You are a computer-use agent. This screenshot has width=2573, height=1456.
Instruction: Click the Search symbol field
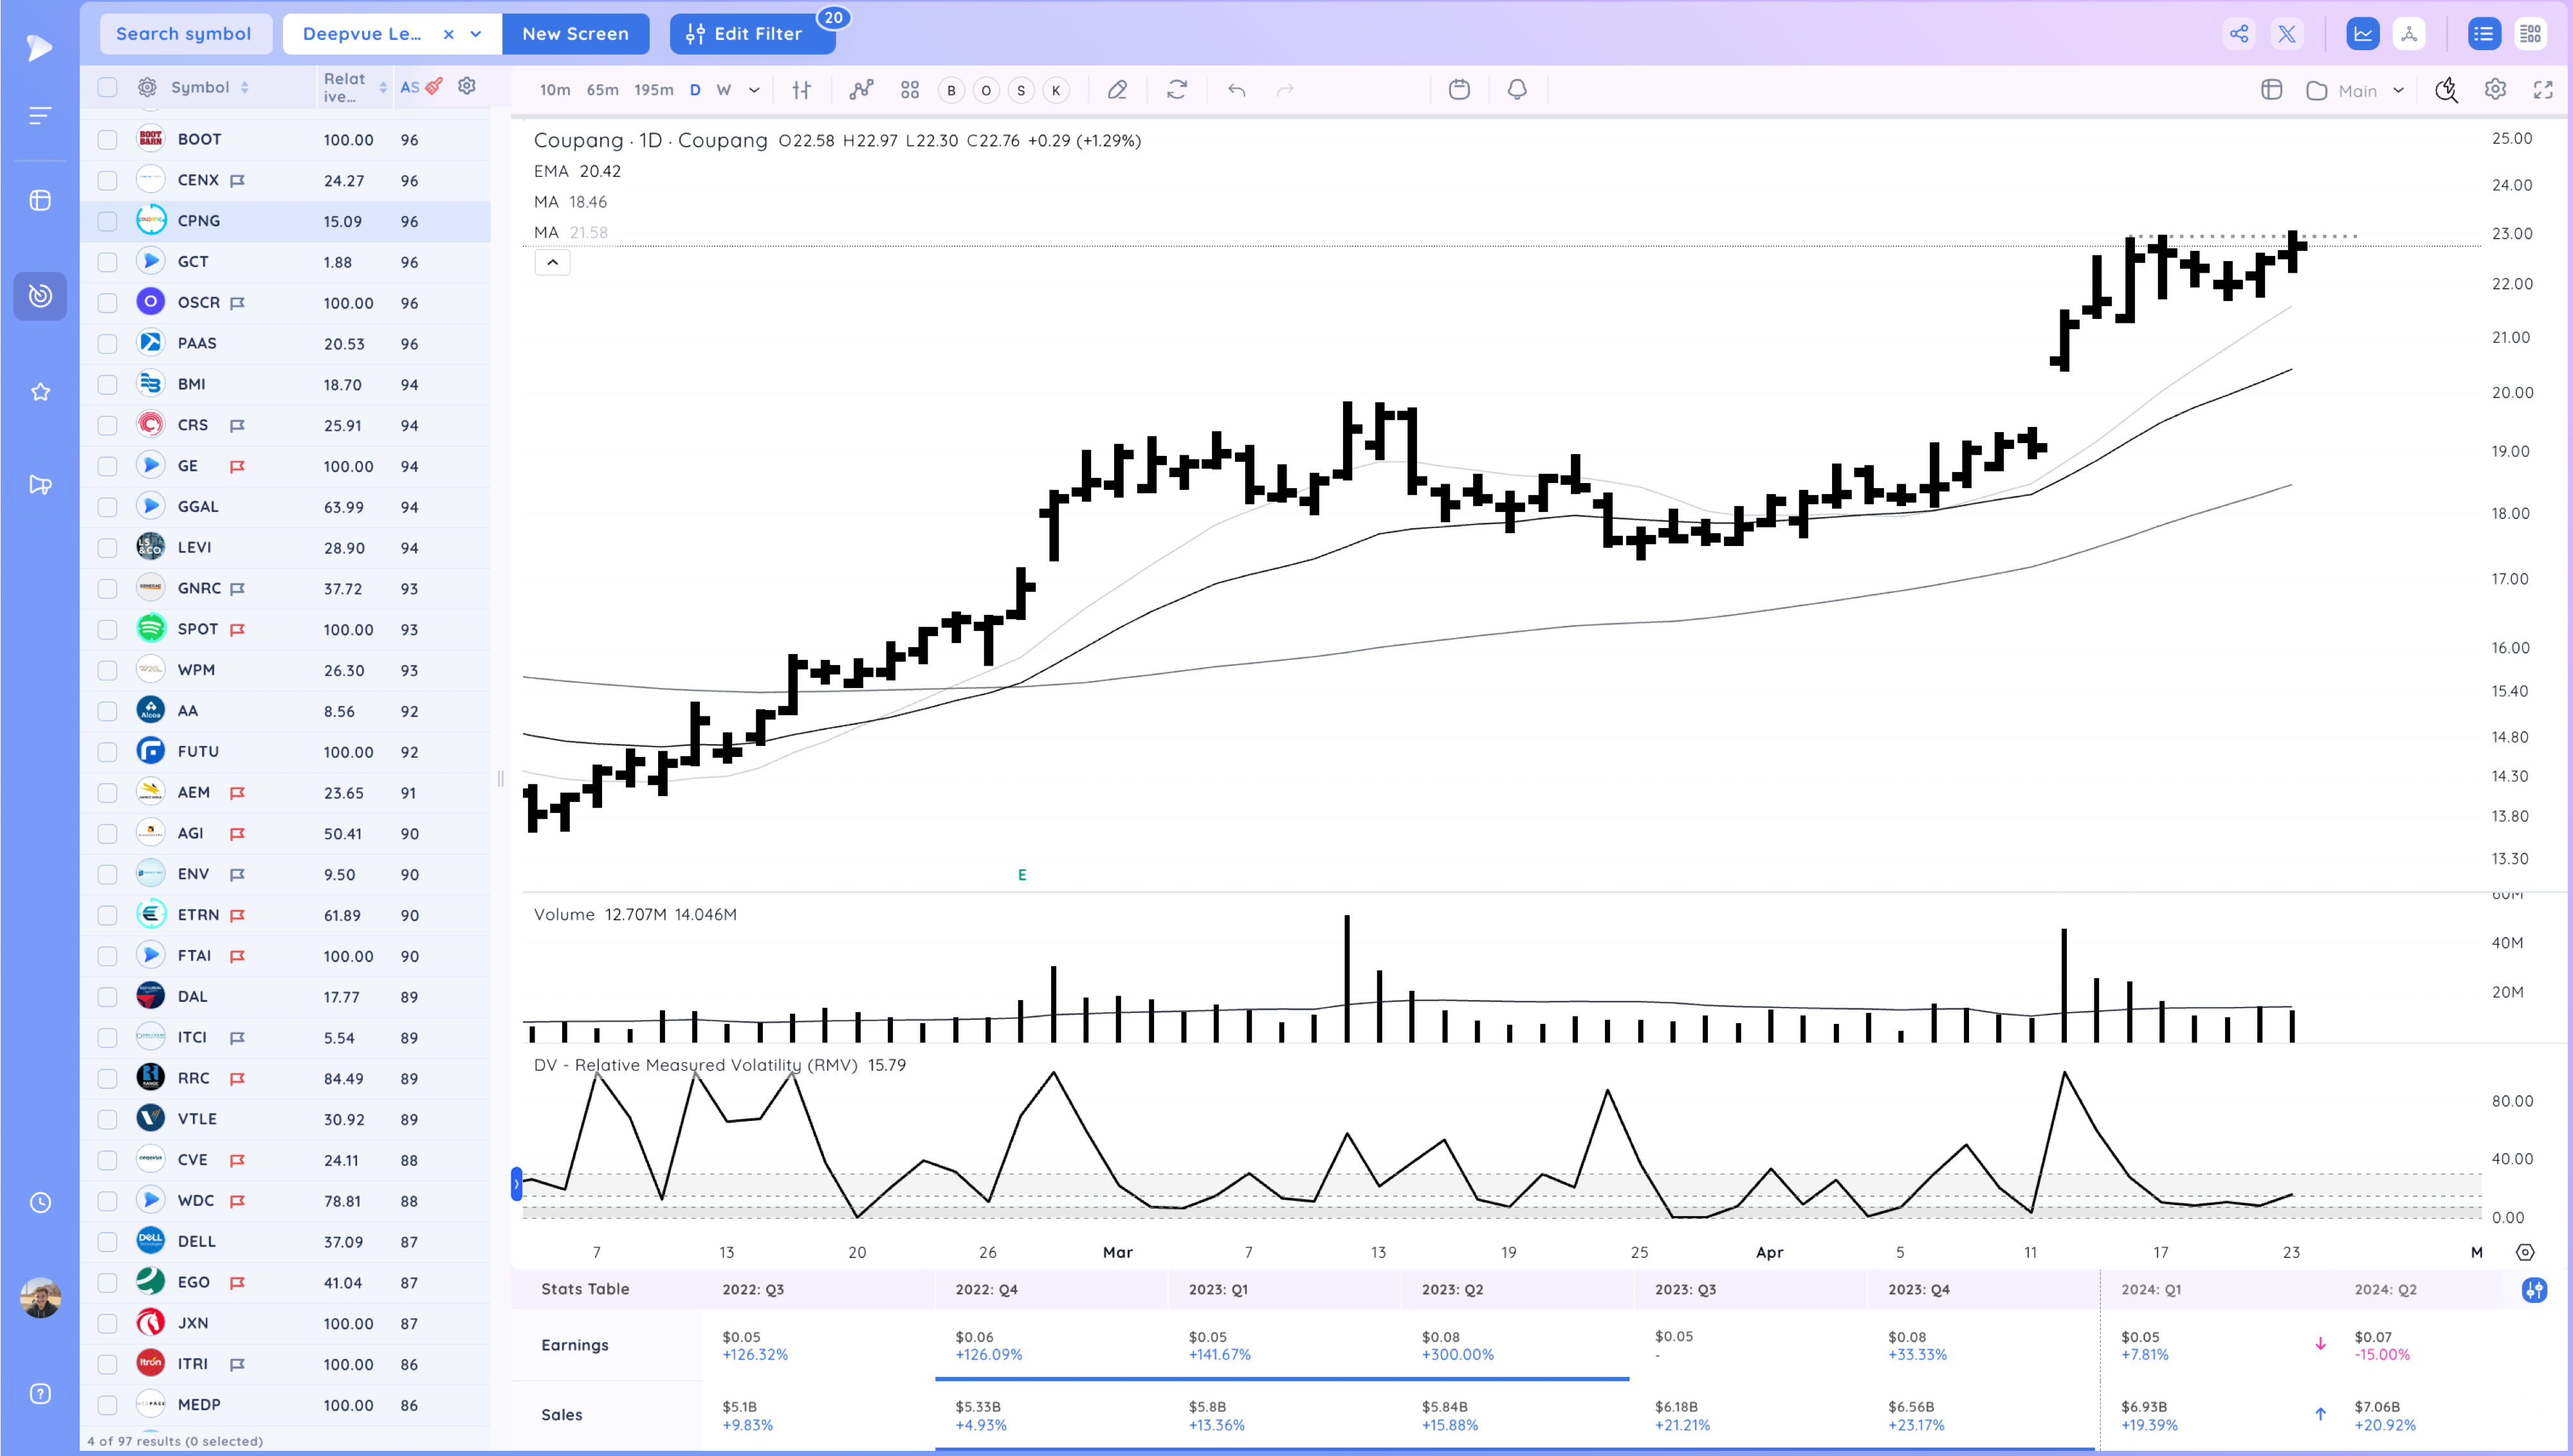(185, 34)
